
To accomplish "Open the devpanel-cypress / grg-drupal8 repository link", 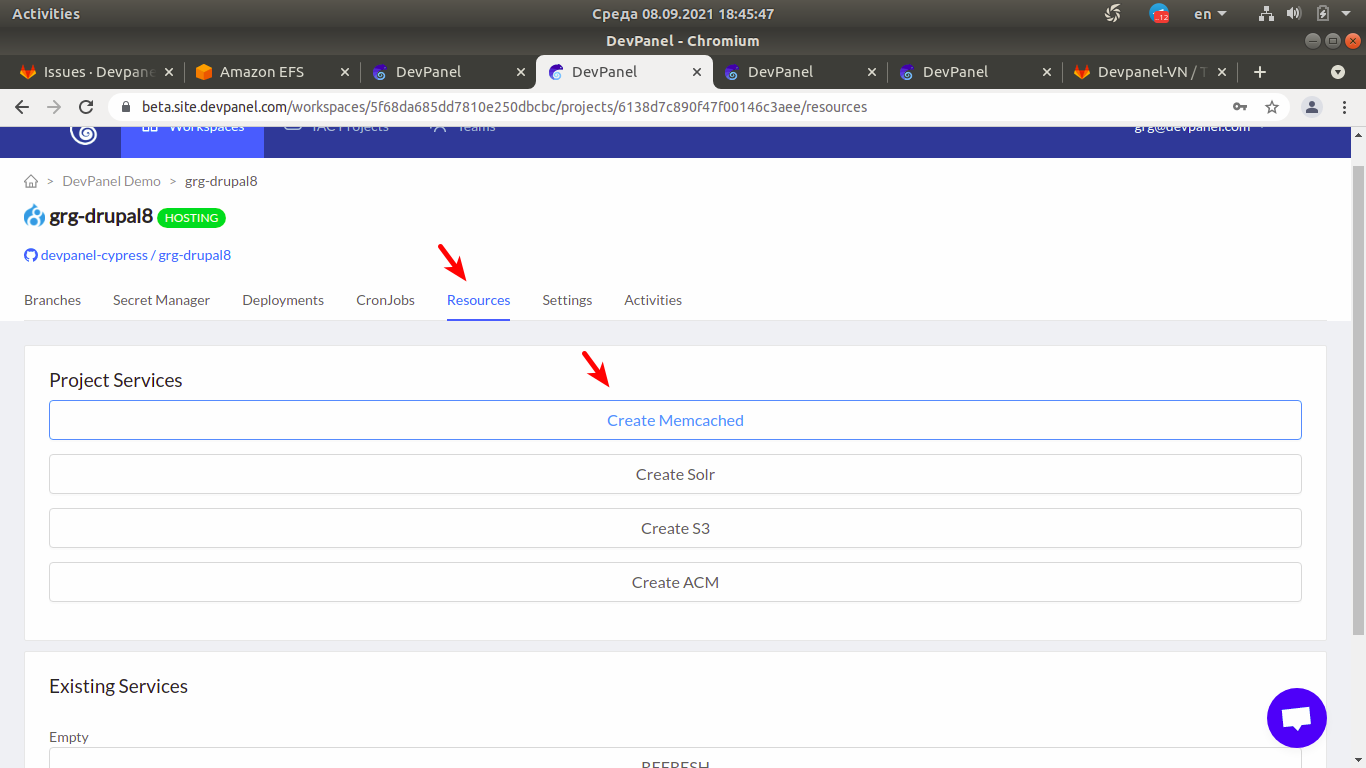I will coord(135,255).
